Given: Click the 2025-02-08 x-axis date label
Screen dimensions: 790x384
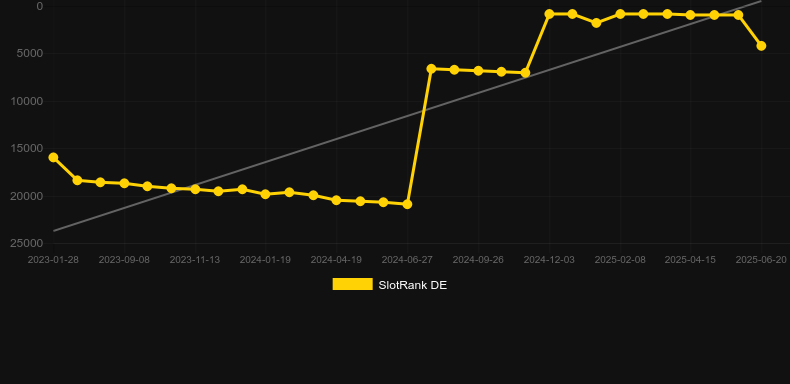Looking at the screenshot, I should point(620,260).
